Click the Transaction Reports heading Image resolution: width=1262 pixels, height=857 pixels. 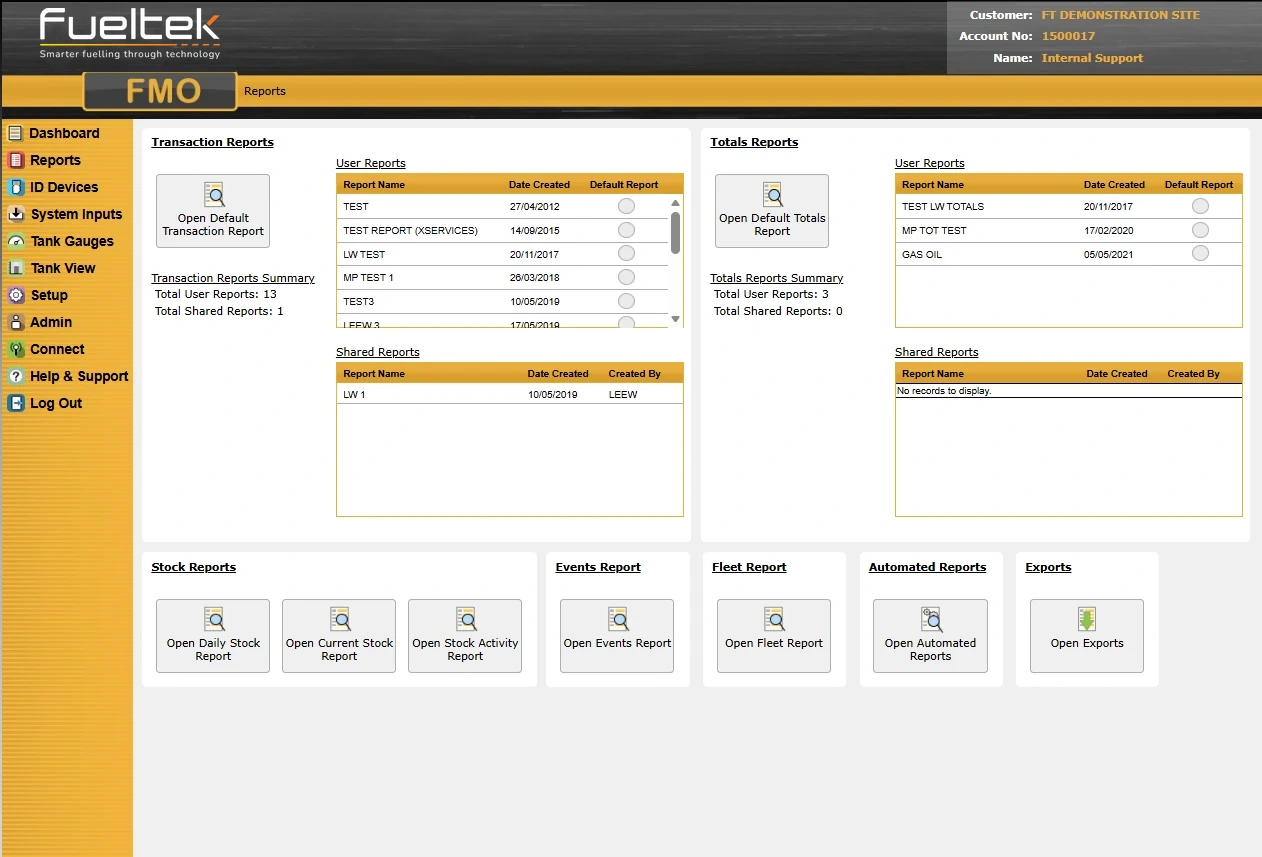pos(213,142)
